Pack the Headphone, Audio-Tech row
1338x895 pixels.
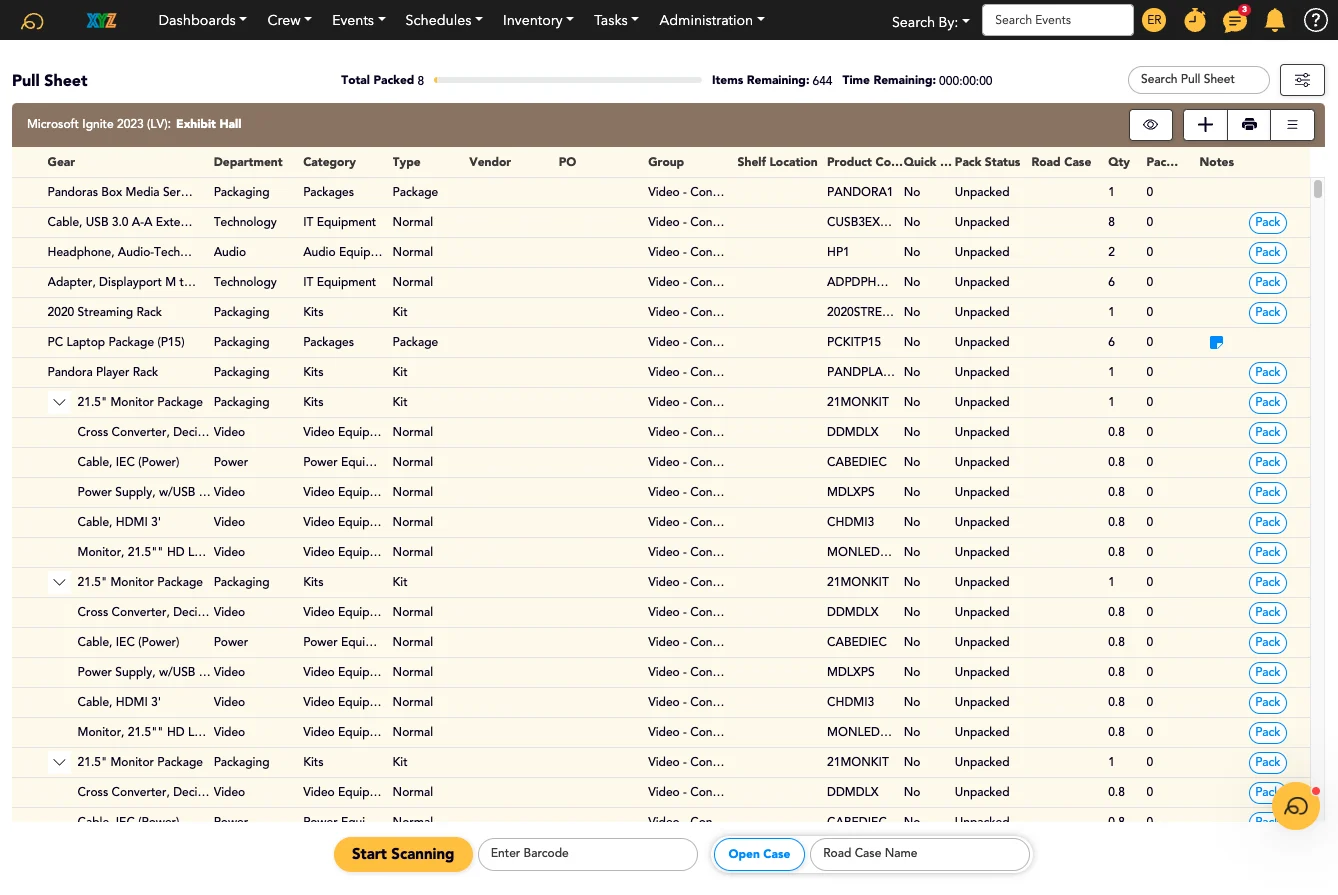click(1267, 252)
